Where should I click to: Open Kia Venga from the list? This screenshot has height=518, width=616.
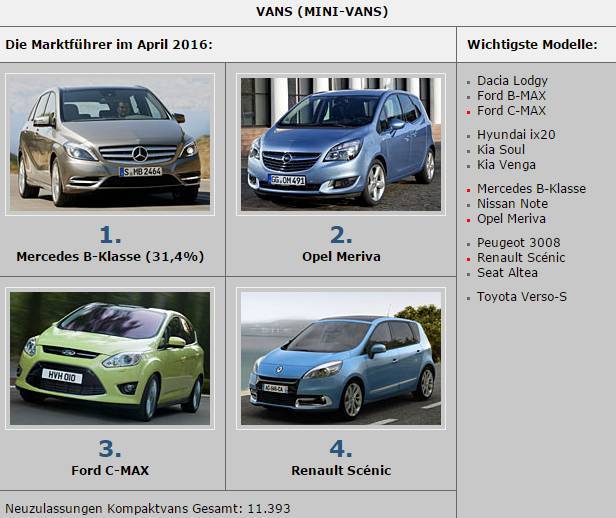pyautogui.click(x=506, y=165)
